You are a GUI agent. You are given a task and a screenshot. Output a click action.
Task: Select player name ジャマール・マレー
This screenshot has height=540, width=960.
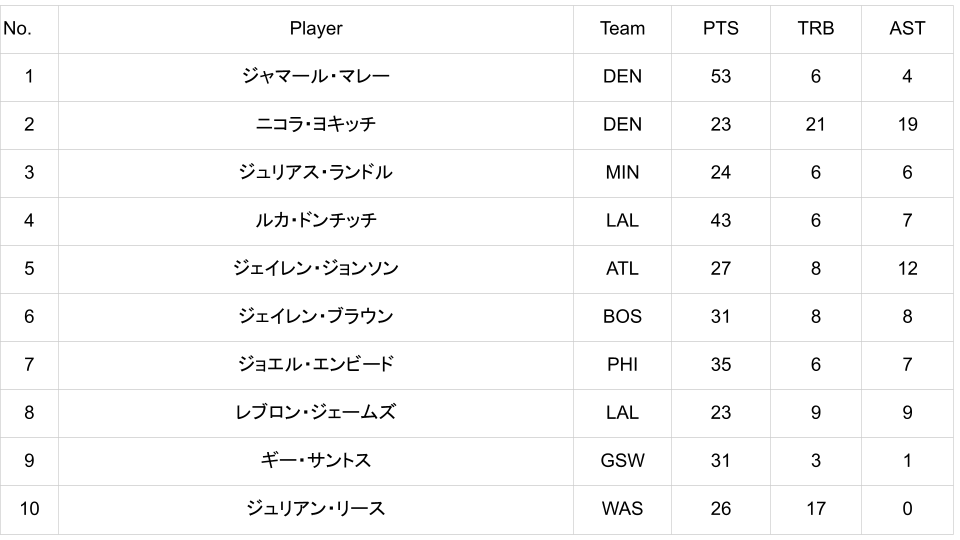(315, 76)
